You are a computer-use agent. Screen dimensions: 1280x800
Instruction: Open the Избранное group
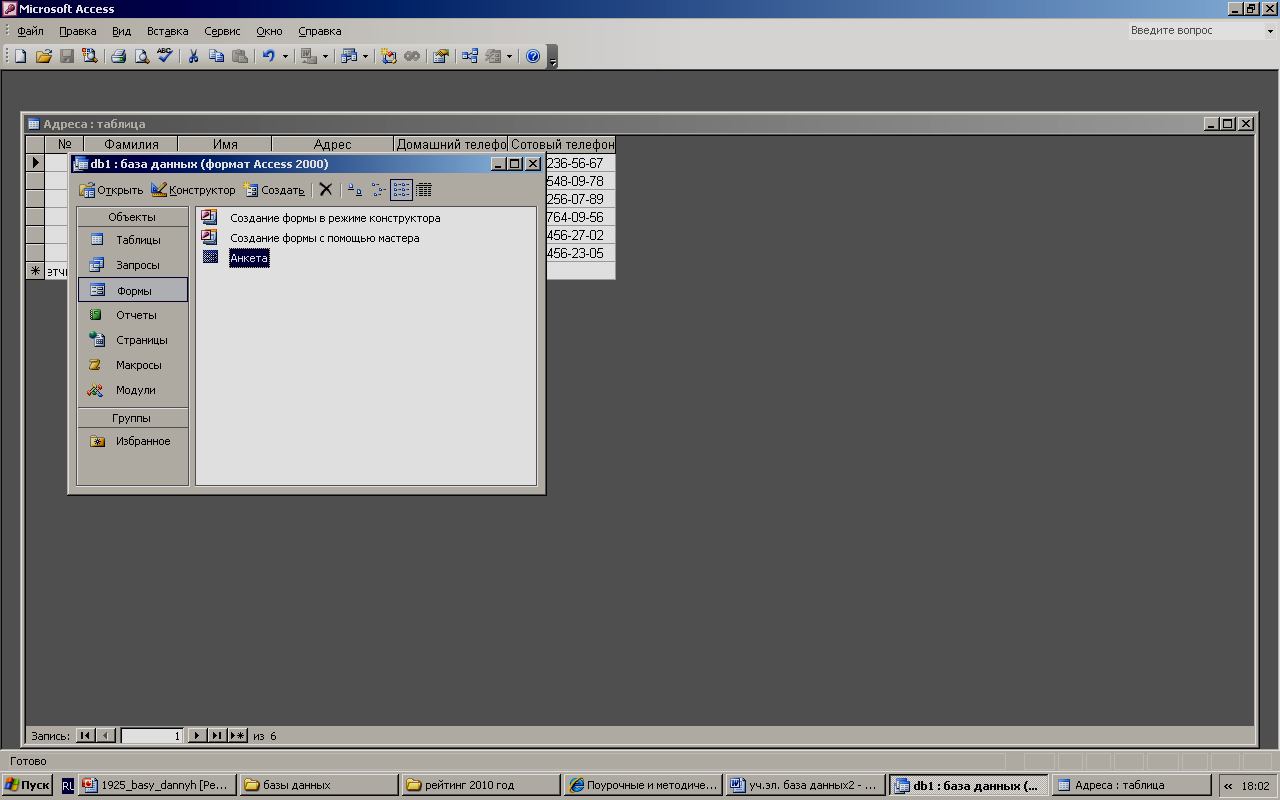pos(132,441)
